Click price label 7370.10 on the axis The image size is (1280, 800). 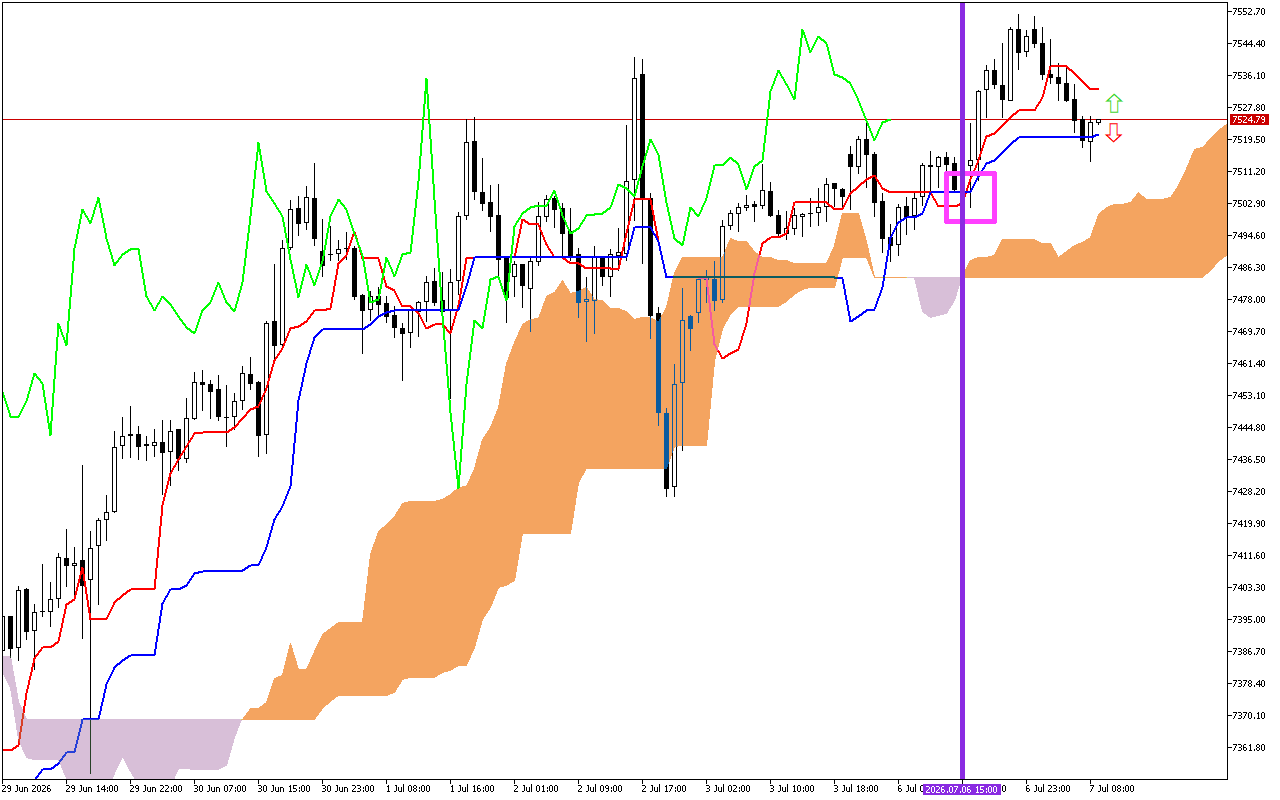coord(1250,716)
